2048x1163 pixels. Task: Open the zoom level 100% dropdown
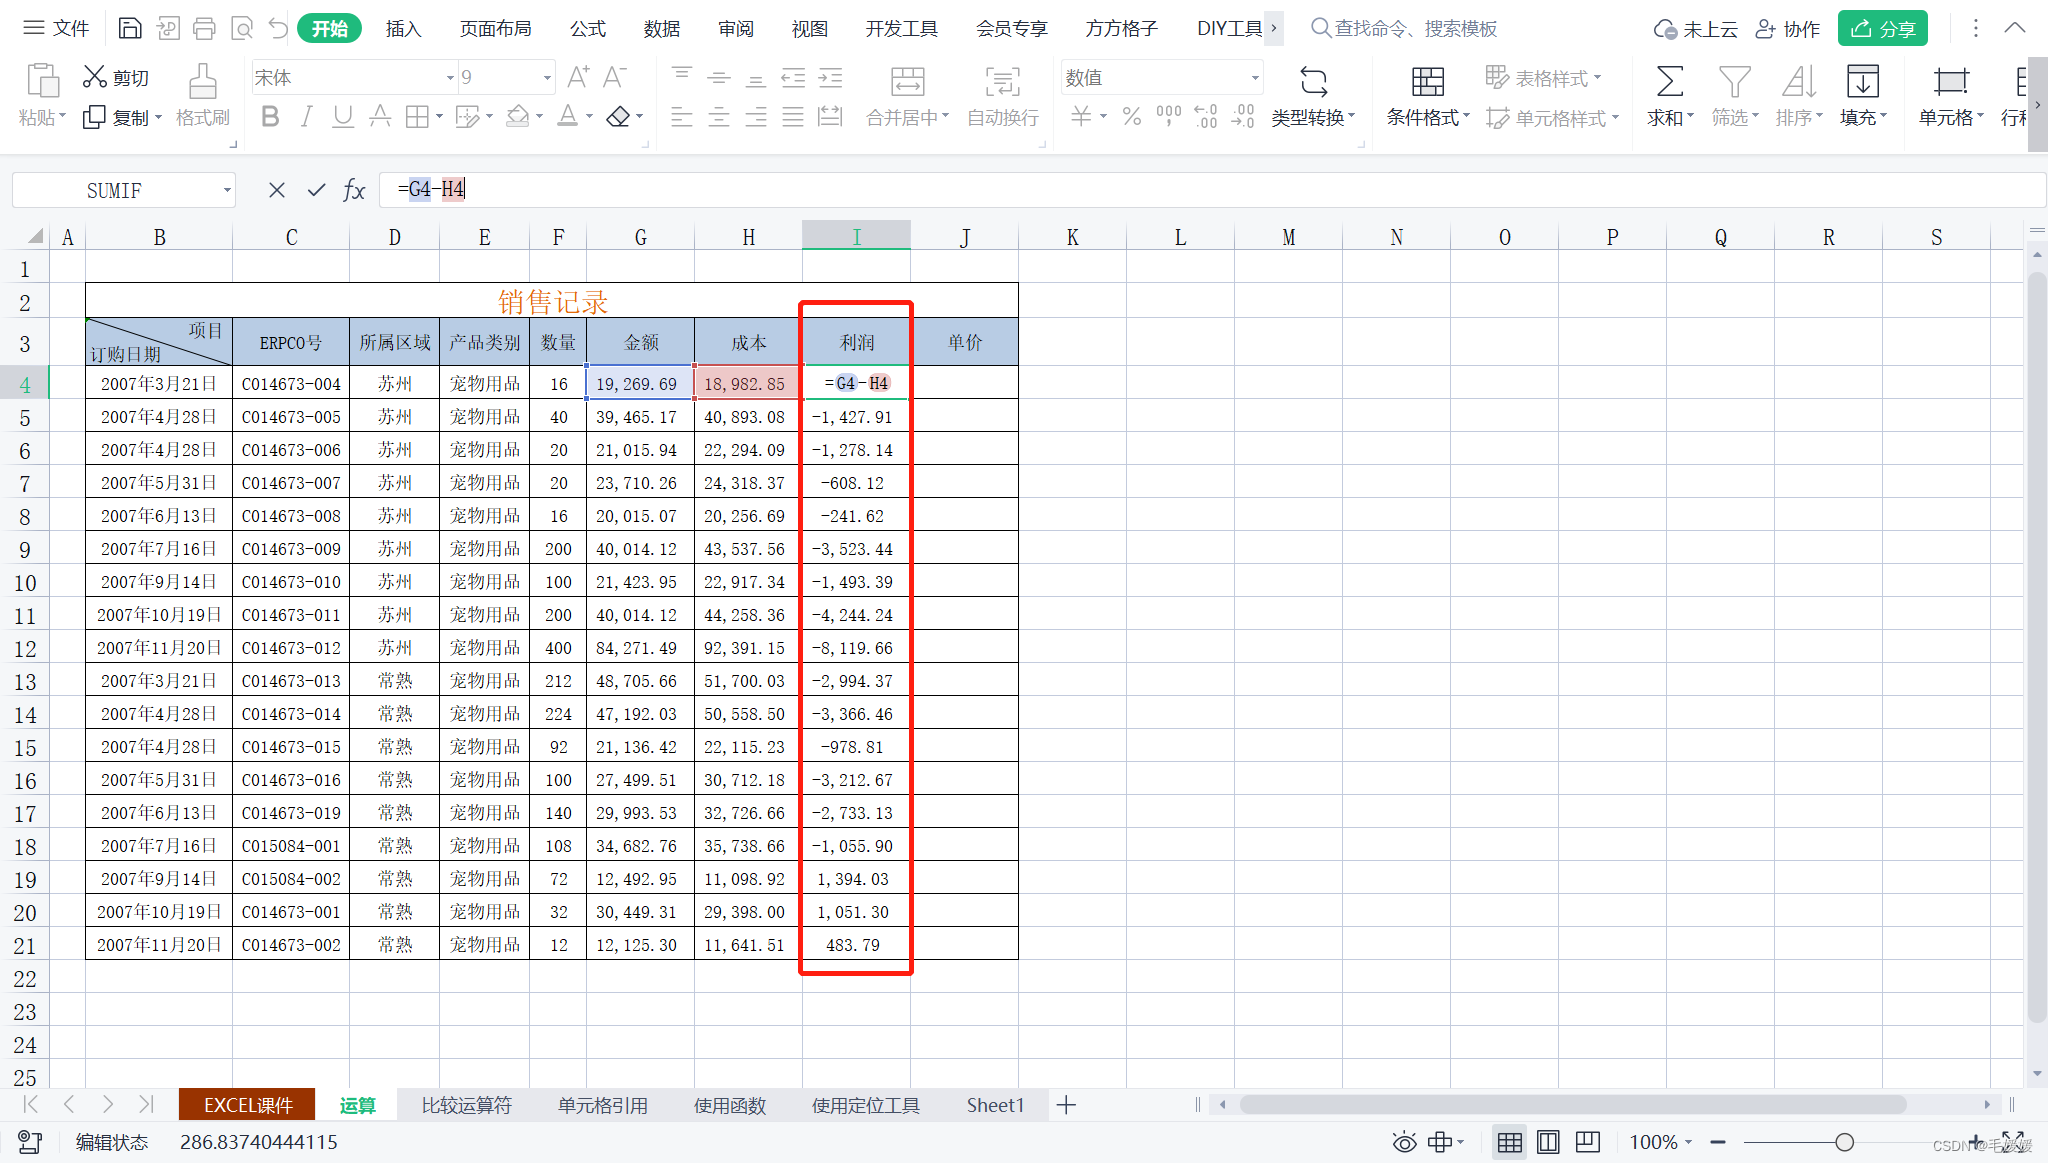click(1660, 1142)
